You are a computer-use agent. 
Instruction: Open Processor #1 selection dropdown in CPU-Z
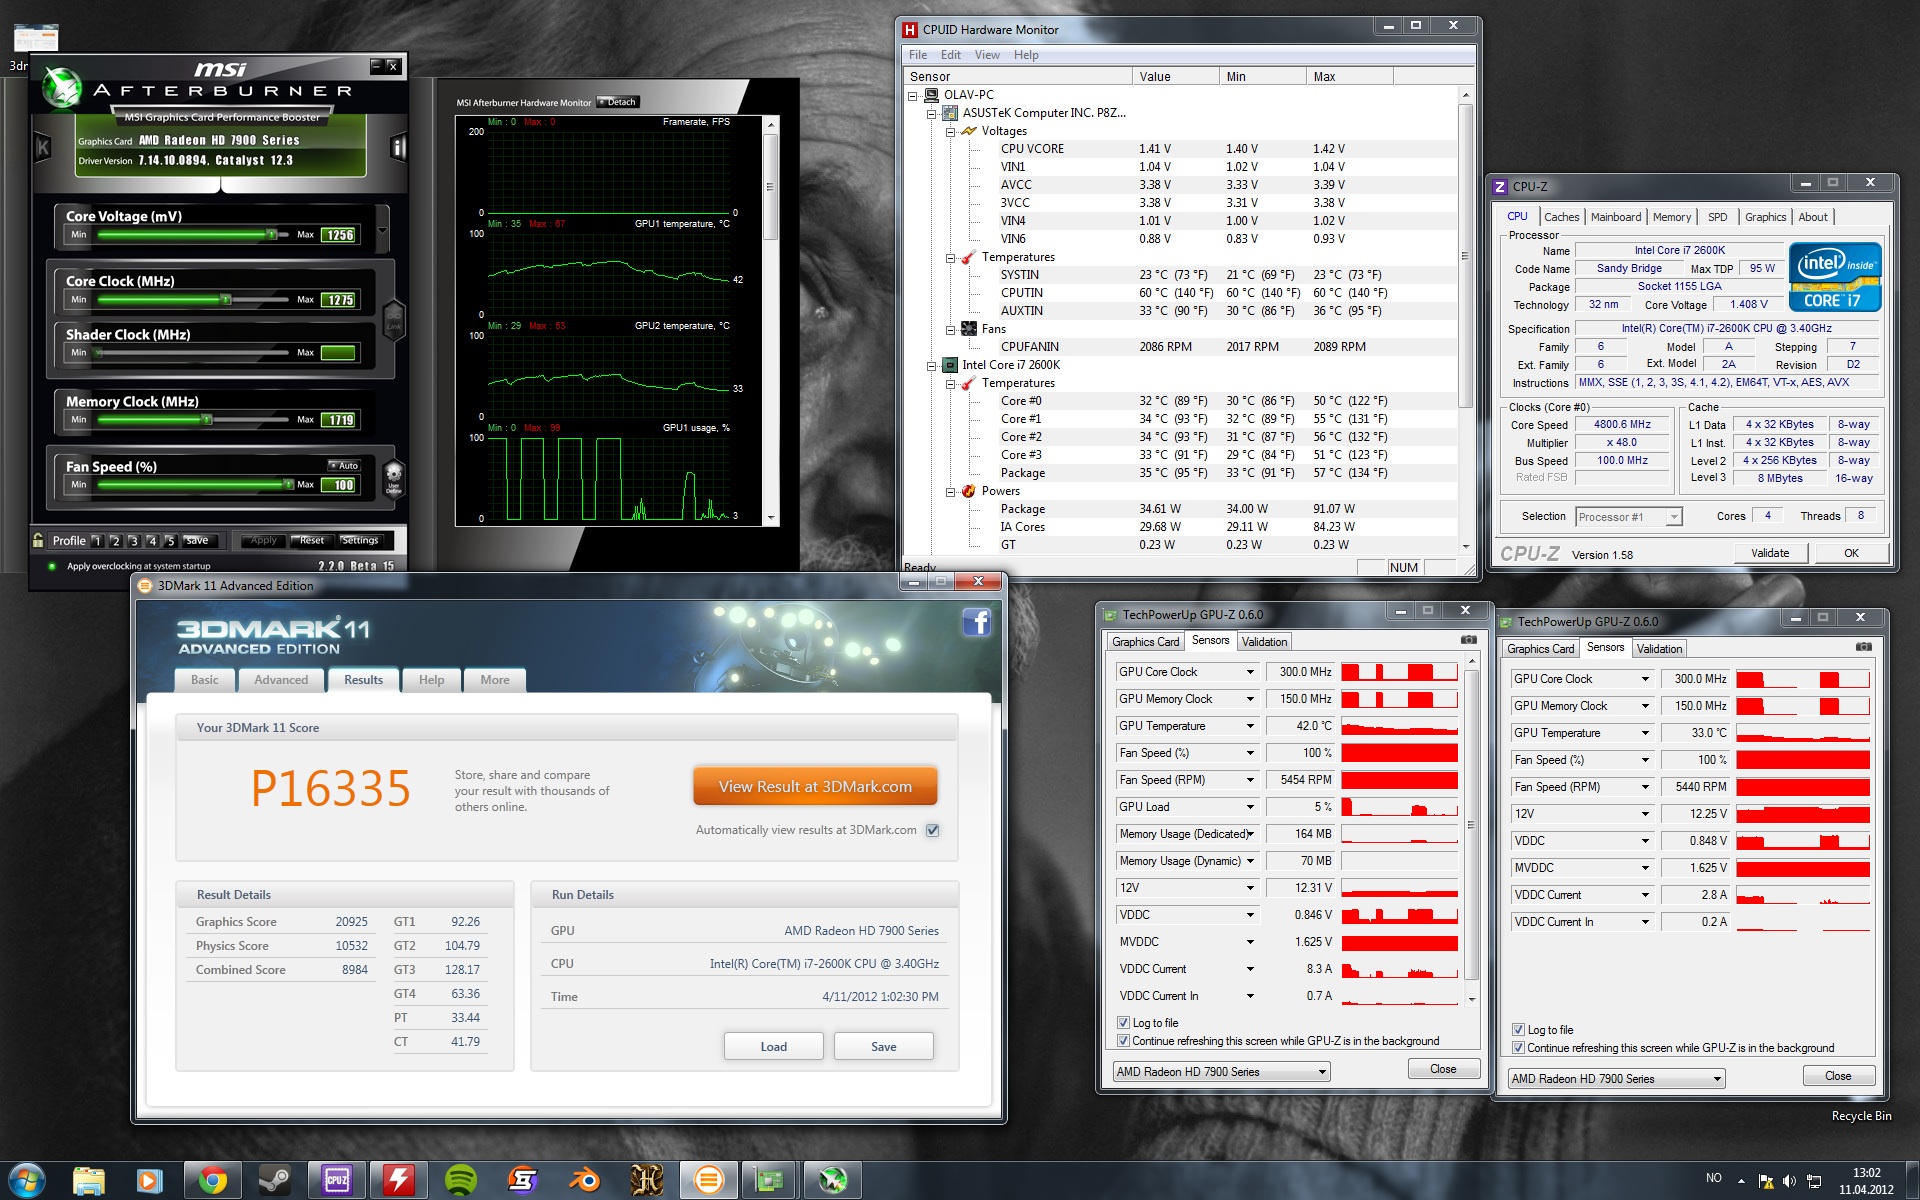pos(1674,517)
